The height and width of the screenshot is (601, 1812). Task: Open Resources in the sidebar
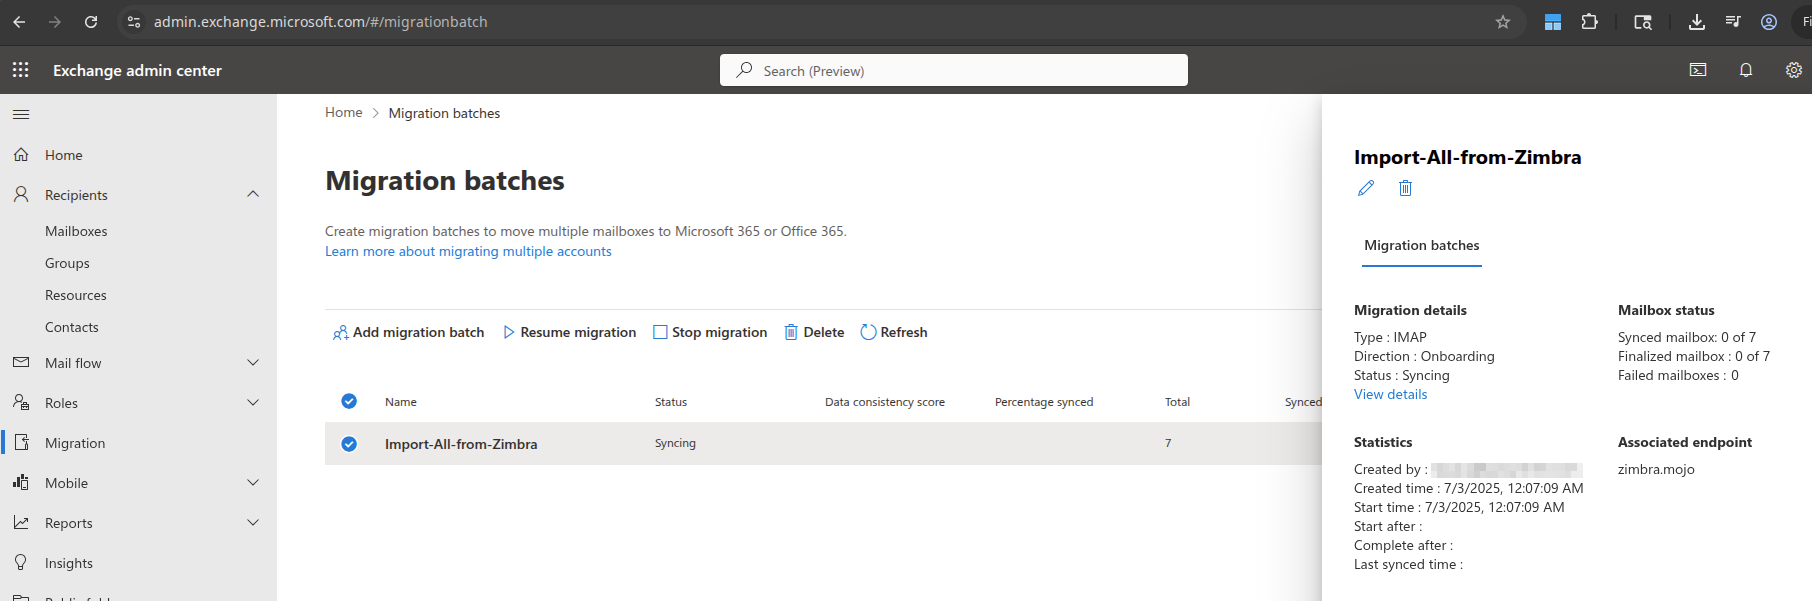click(76, 295)
